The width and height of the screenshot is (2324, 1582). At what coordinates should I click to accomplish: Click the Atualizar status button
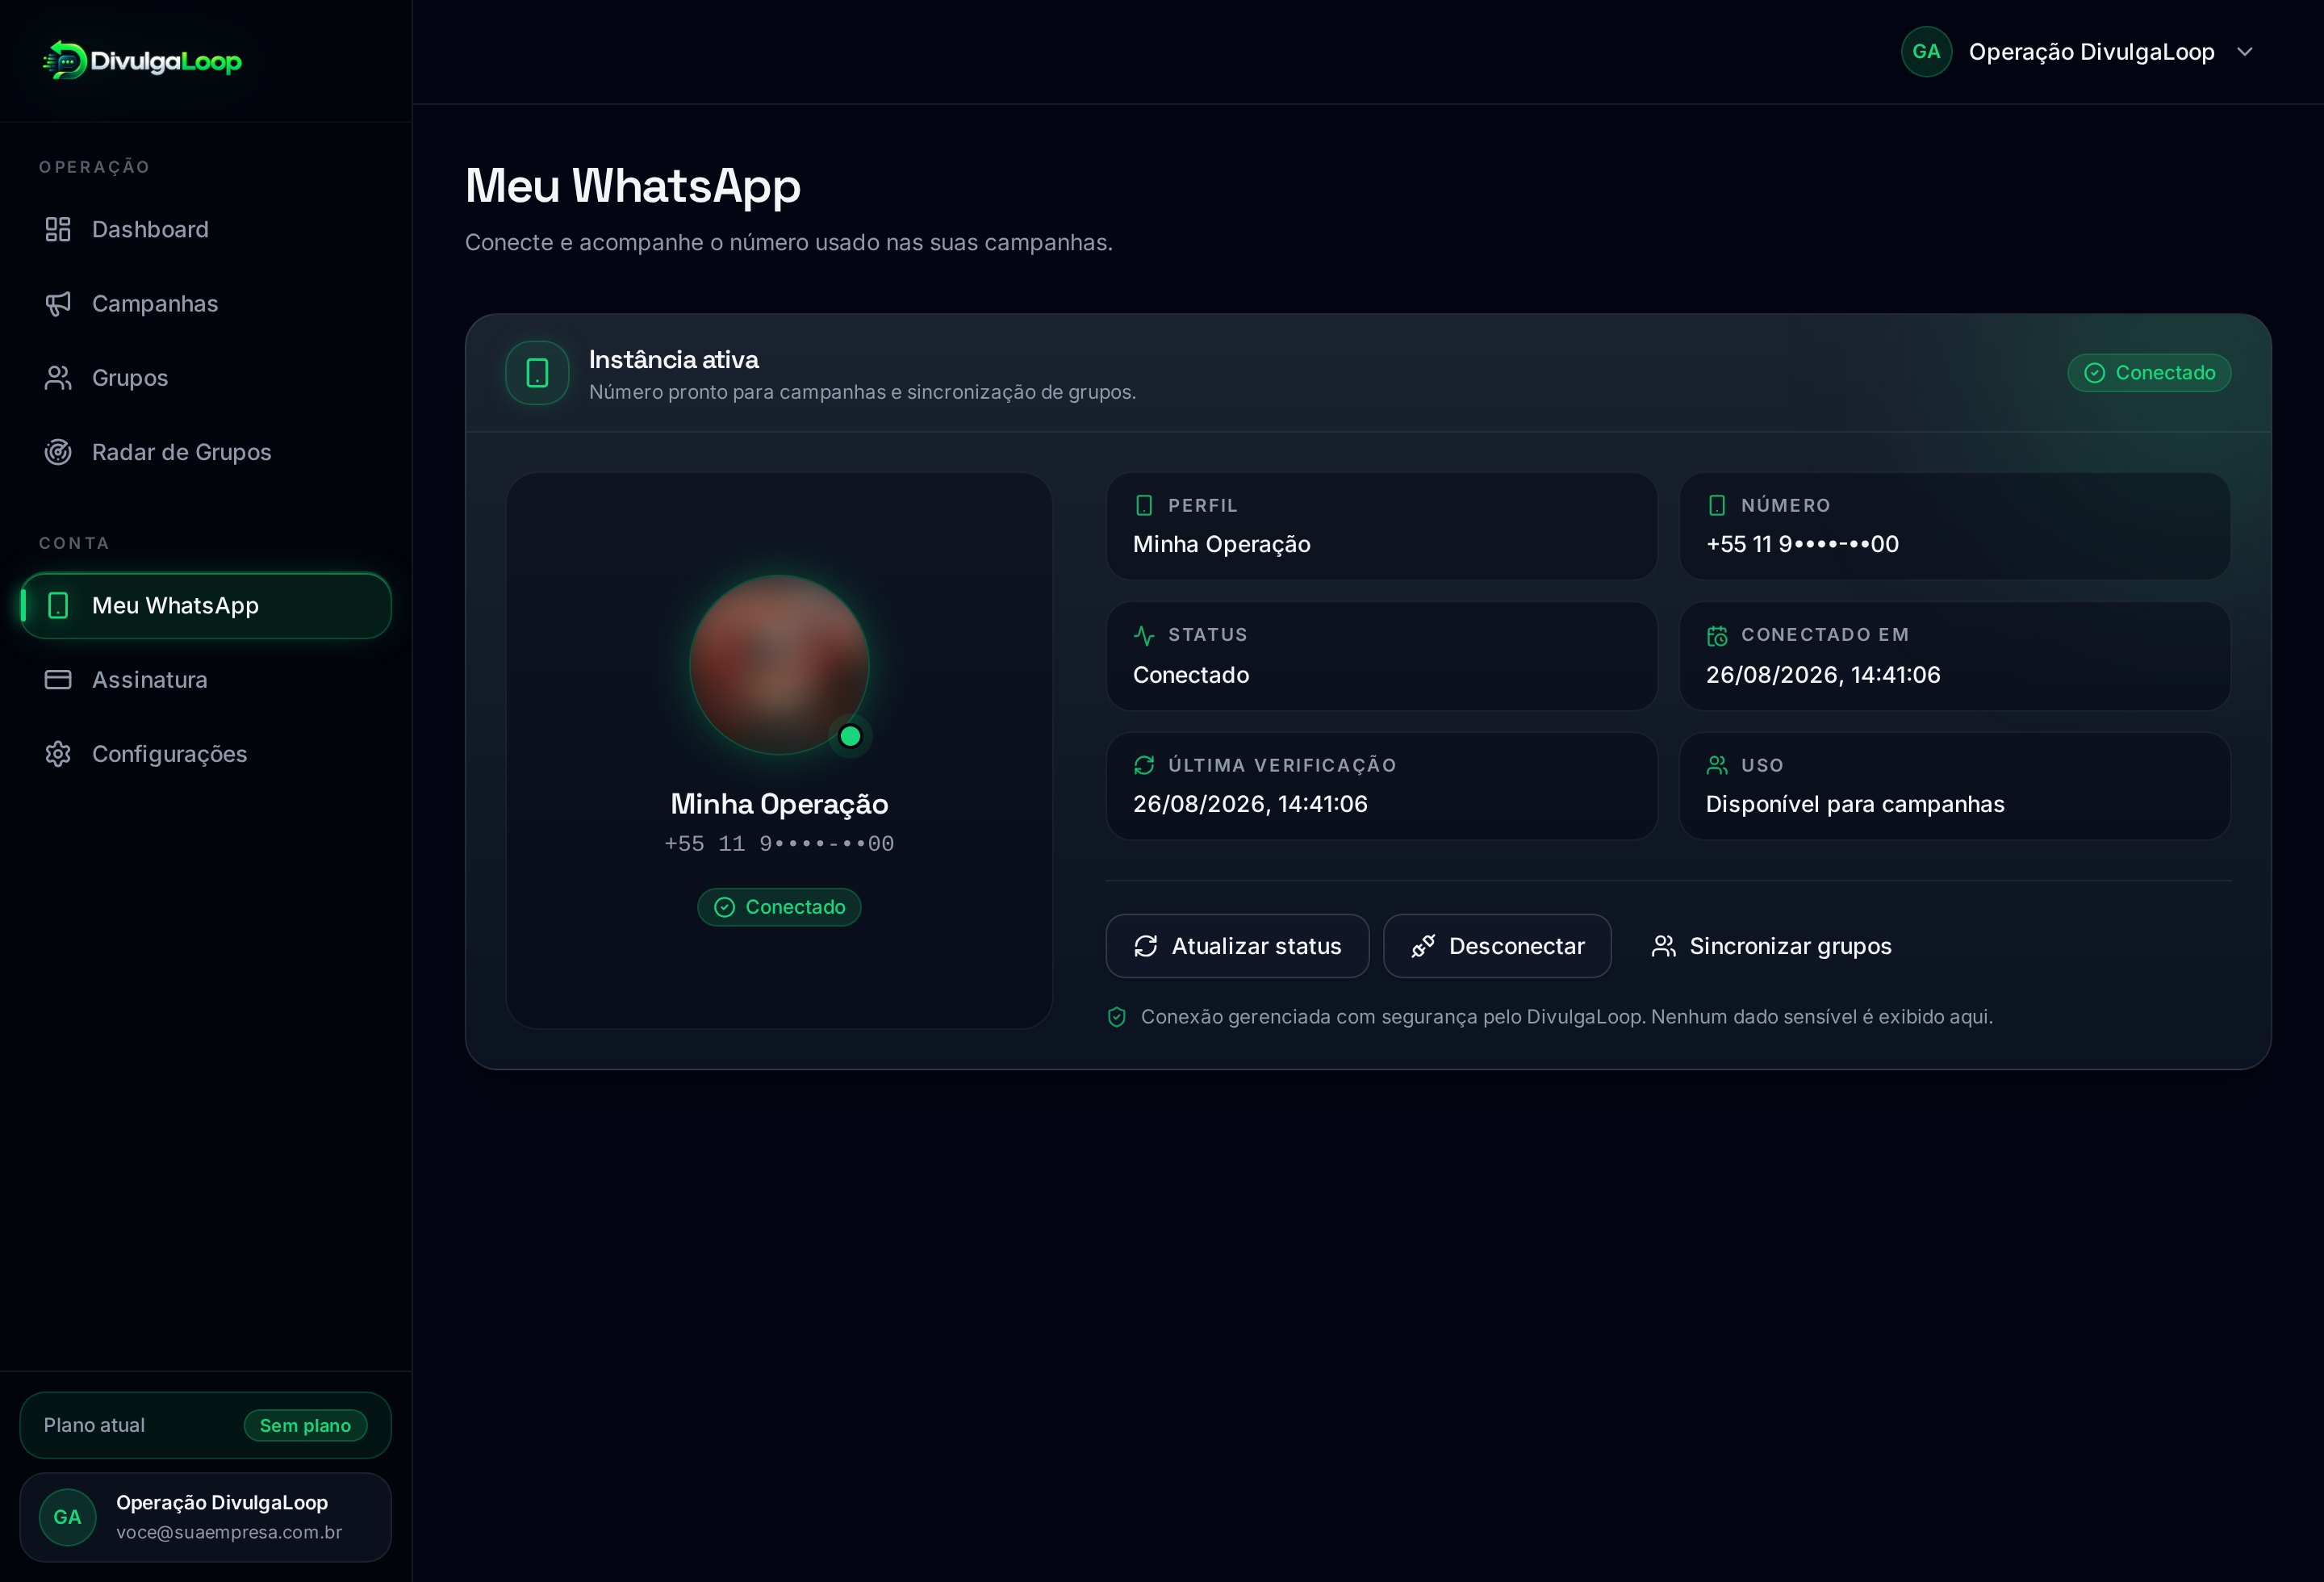1237,946
